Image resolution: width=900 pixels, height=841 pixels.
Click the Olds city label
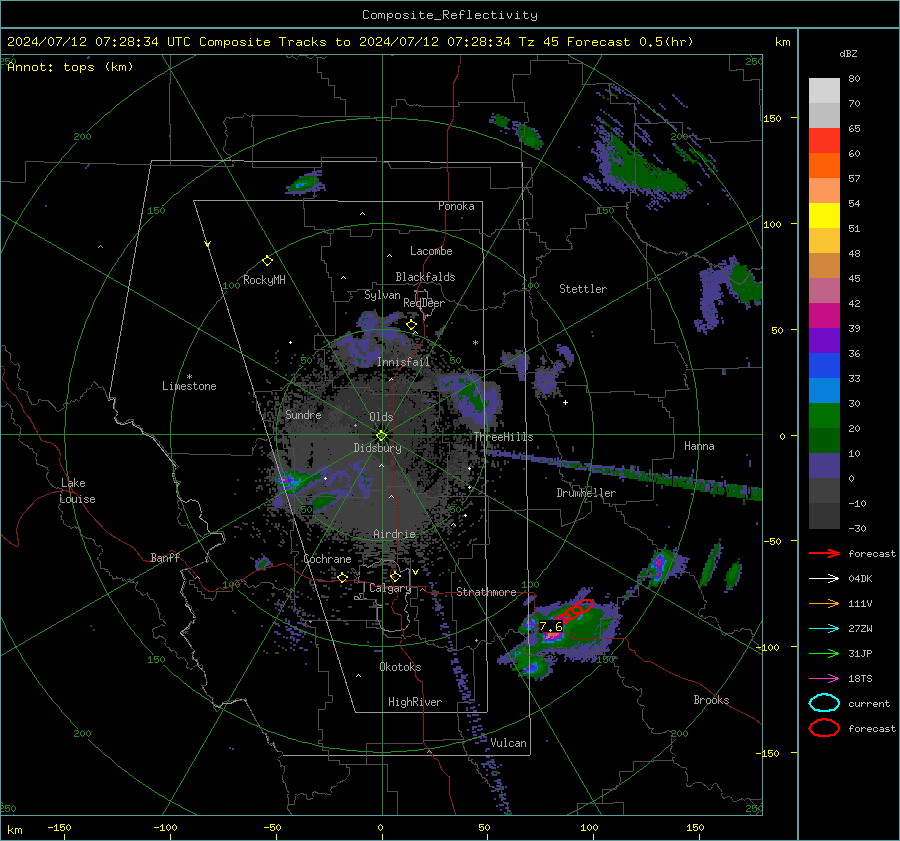(381, 417)
